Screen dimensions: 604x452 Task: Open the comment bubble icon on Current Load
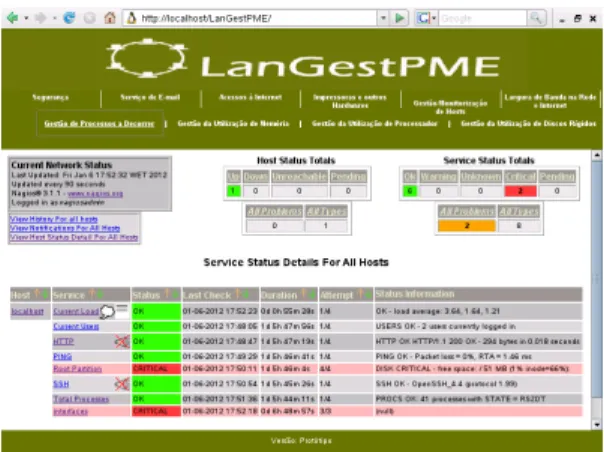point(107,311)
